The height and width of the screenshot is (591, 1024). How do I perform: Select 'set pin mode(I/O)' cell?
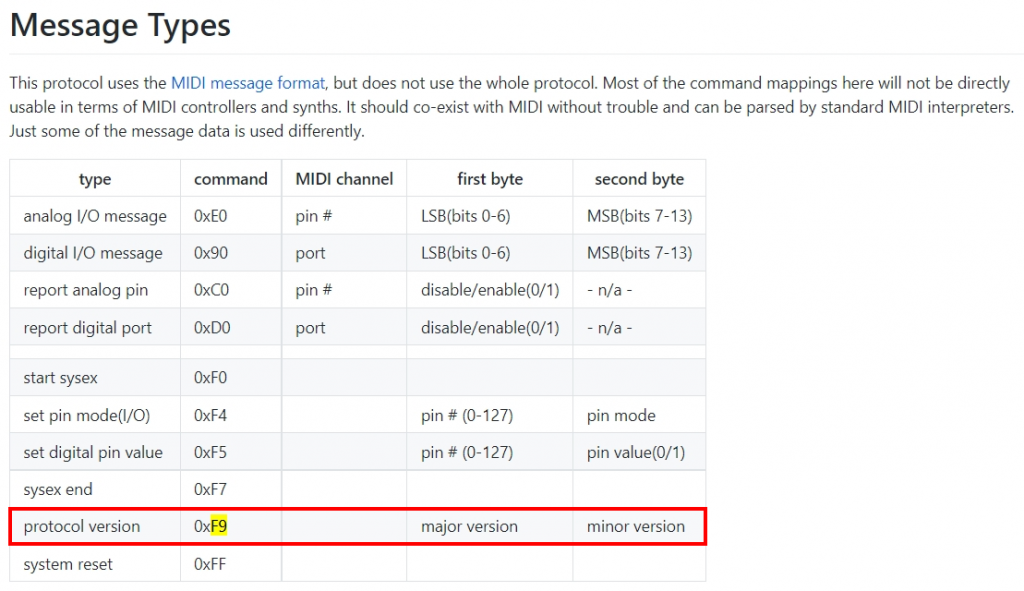[x=87, y=415]
